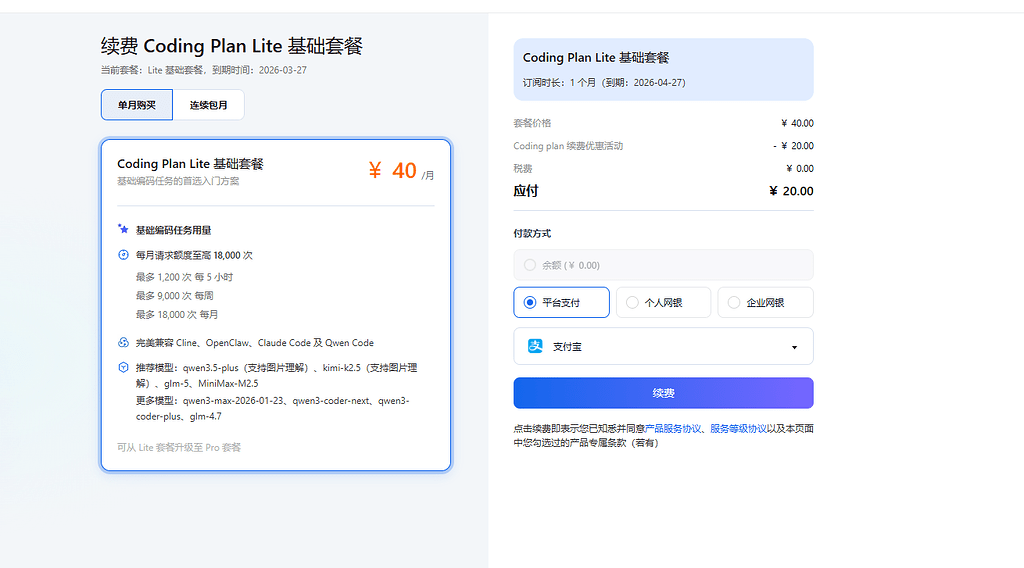Open the 支付宝 payment method dropdown
Viewport: 1024px width, 568px height.
[x=664, y=346]
